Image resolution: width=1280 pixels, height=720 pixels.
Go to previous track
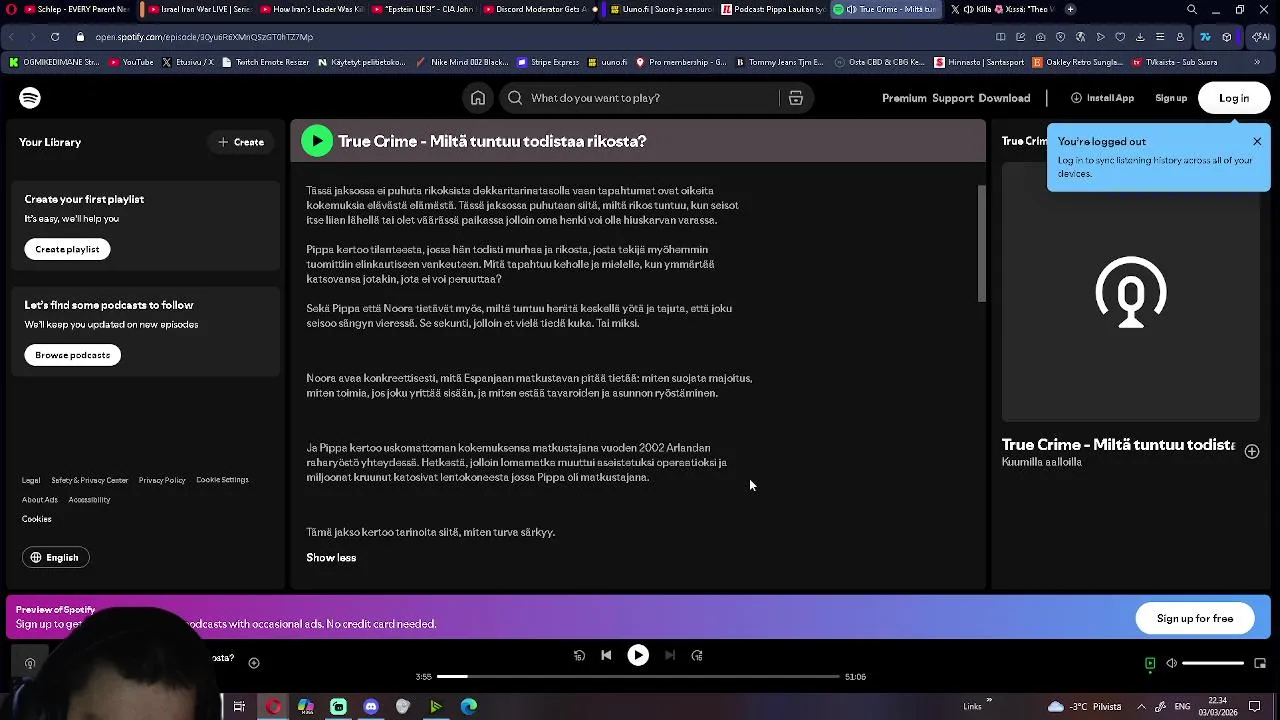606,655
